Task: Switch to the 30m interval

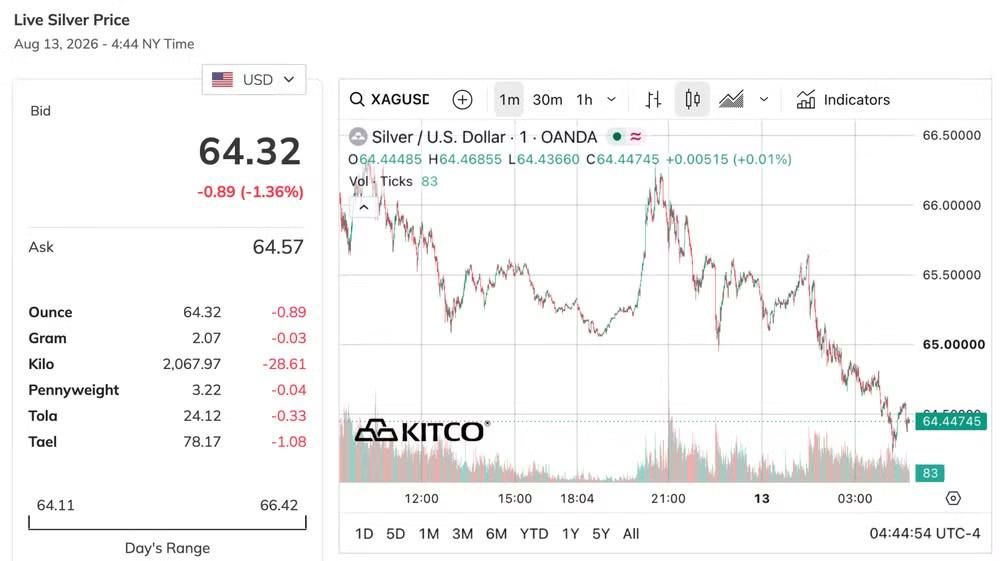Action: click(x=547, y=99)
